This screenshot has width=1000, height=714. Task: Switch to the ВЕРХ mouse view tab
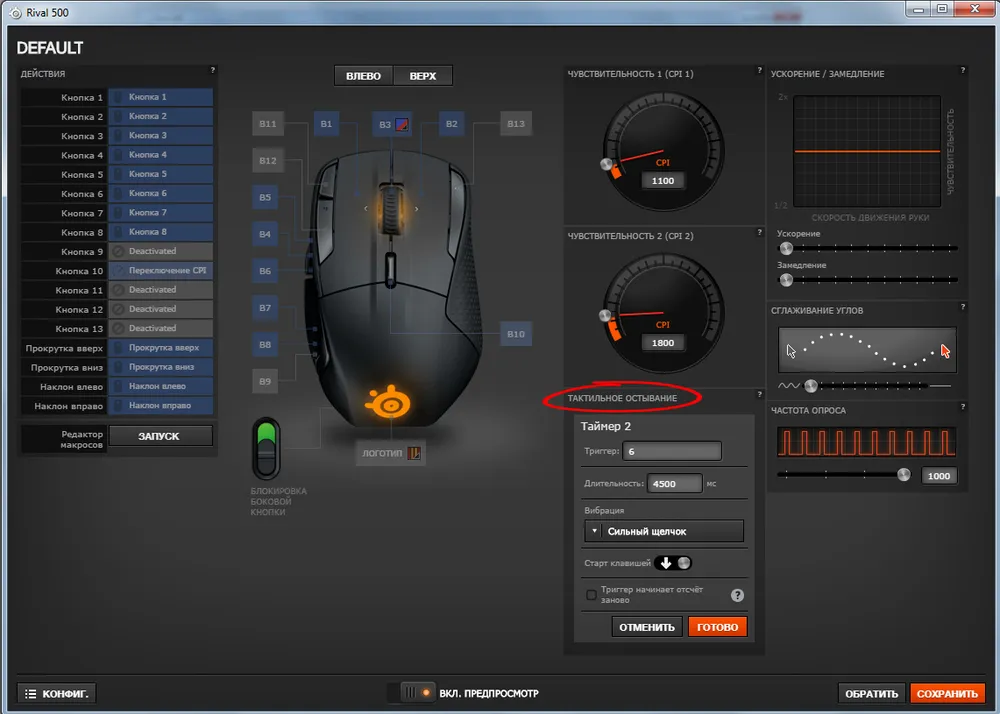pos(423,76)
